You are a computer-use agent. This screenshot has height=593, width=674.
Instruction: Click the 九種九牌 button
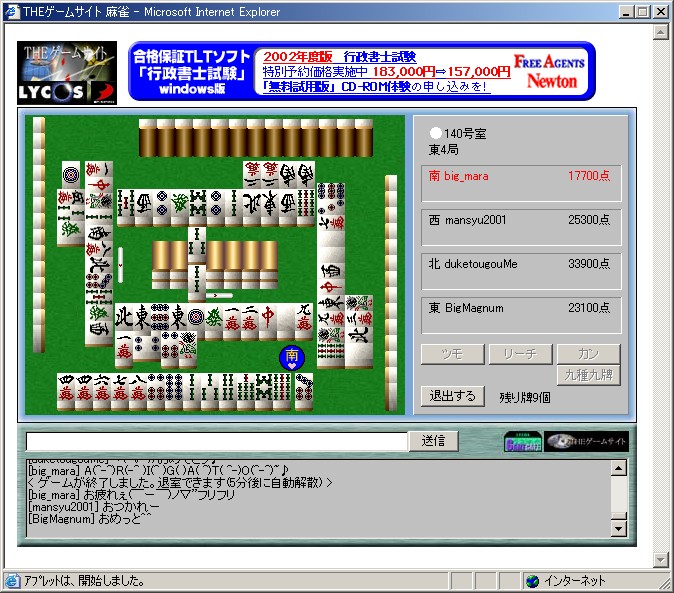point(587,376)
